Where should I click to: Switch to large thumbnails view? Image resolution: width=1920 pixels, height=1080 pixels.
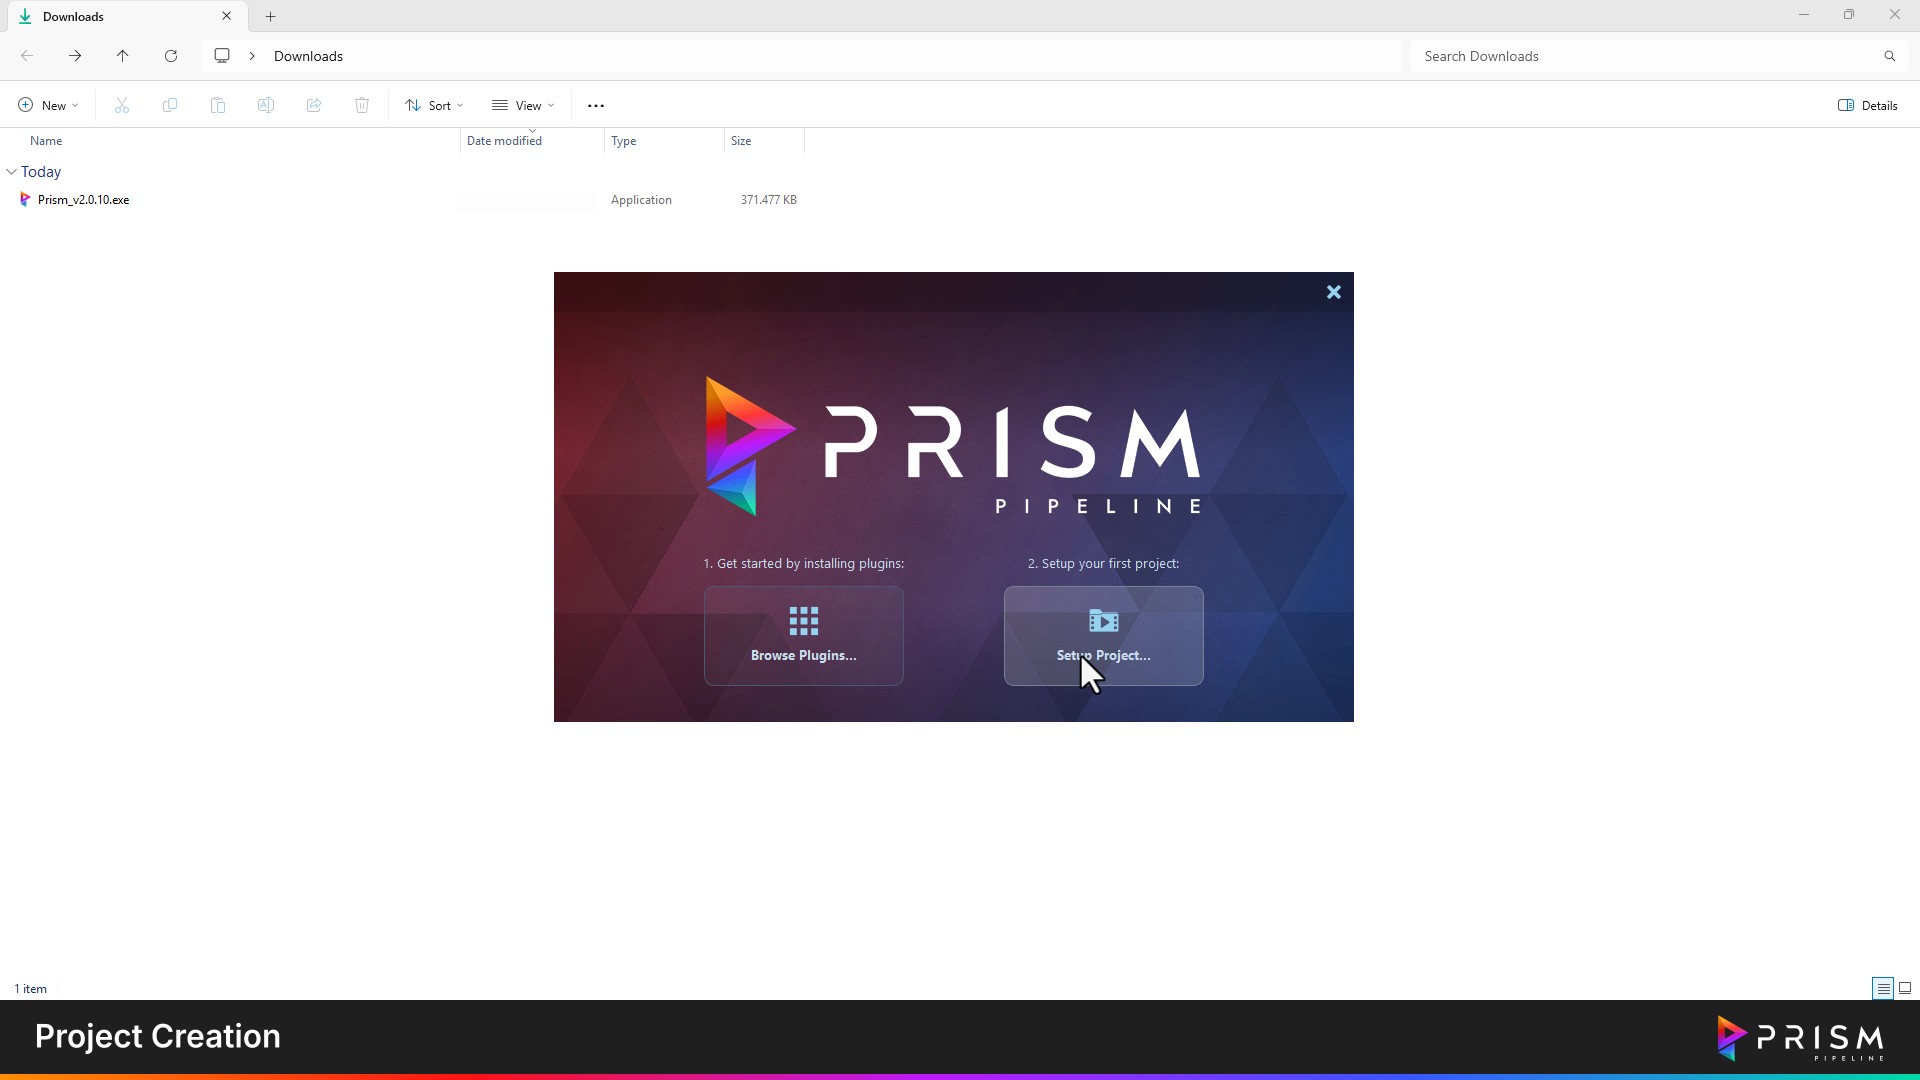coord(1904,988)
